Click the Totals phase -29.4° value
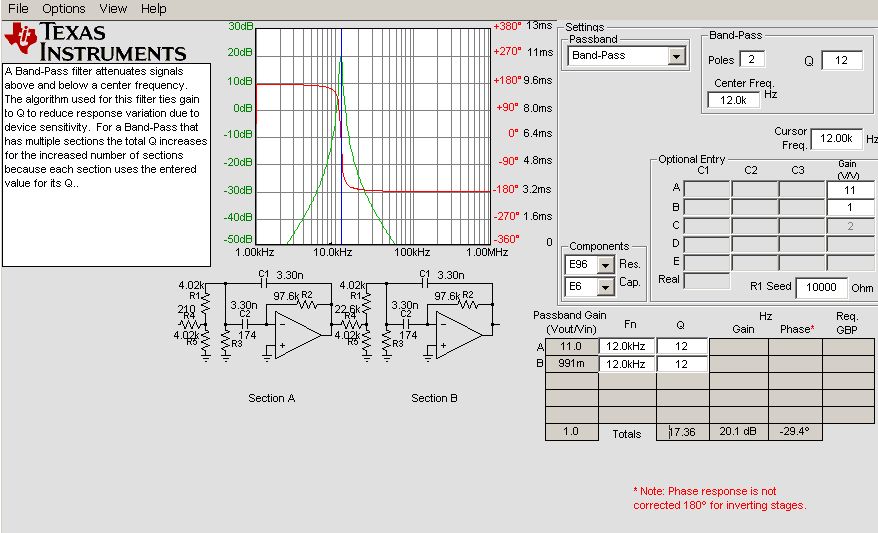 [x=795, y=432]
